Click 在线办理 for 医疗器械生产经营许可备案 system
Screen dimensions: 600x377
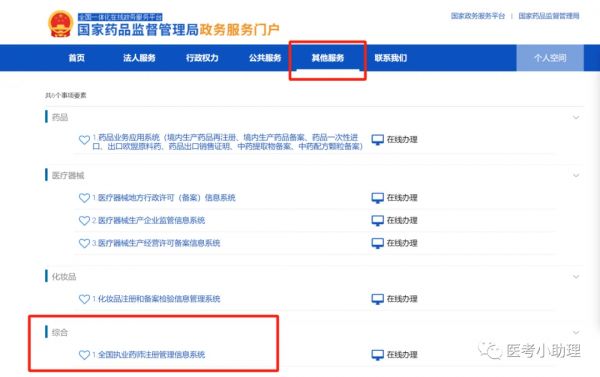(x=402, y=243)
